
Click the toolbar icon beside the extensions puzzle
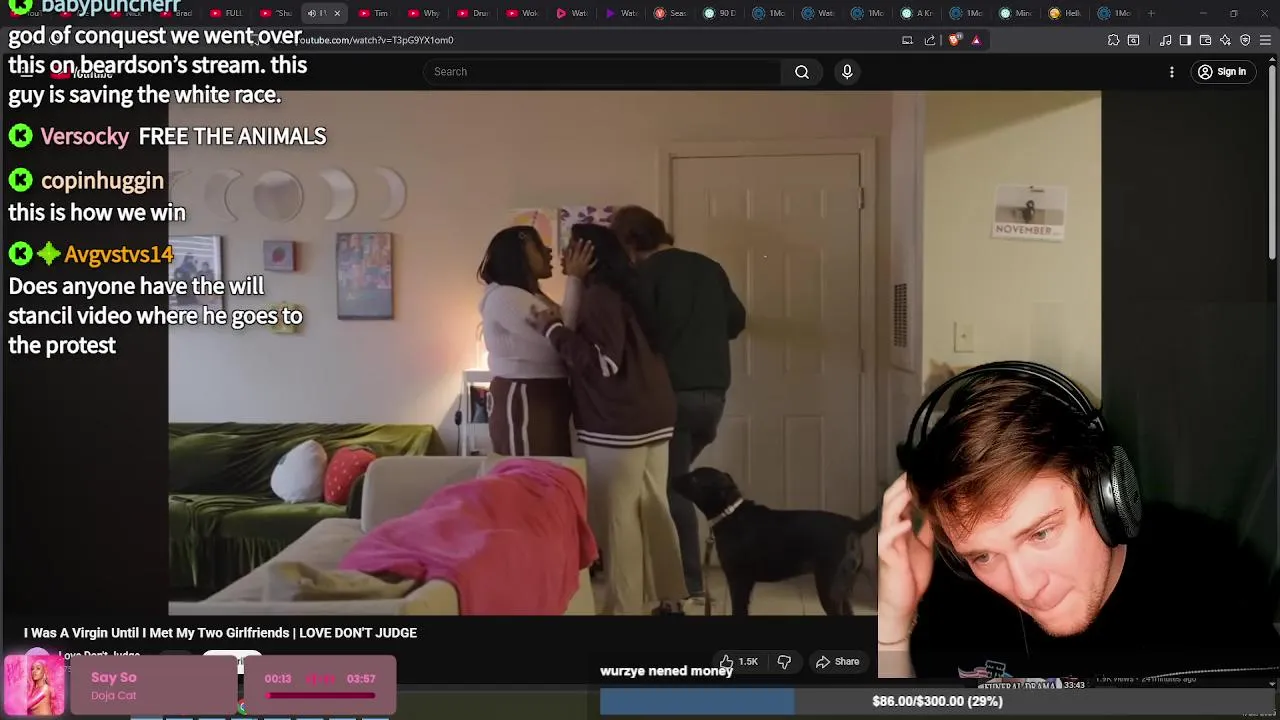tap(1133, 40)
